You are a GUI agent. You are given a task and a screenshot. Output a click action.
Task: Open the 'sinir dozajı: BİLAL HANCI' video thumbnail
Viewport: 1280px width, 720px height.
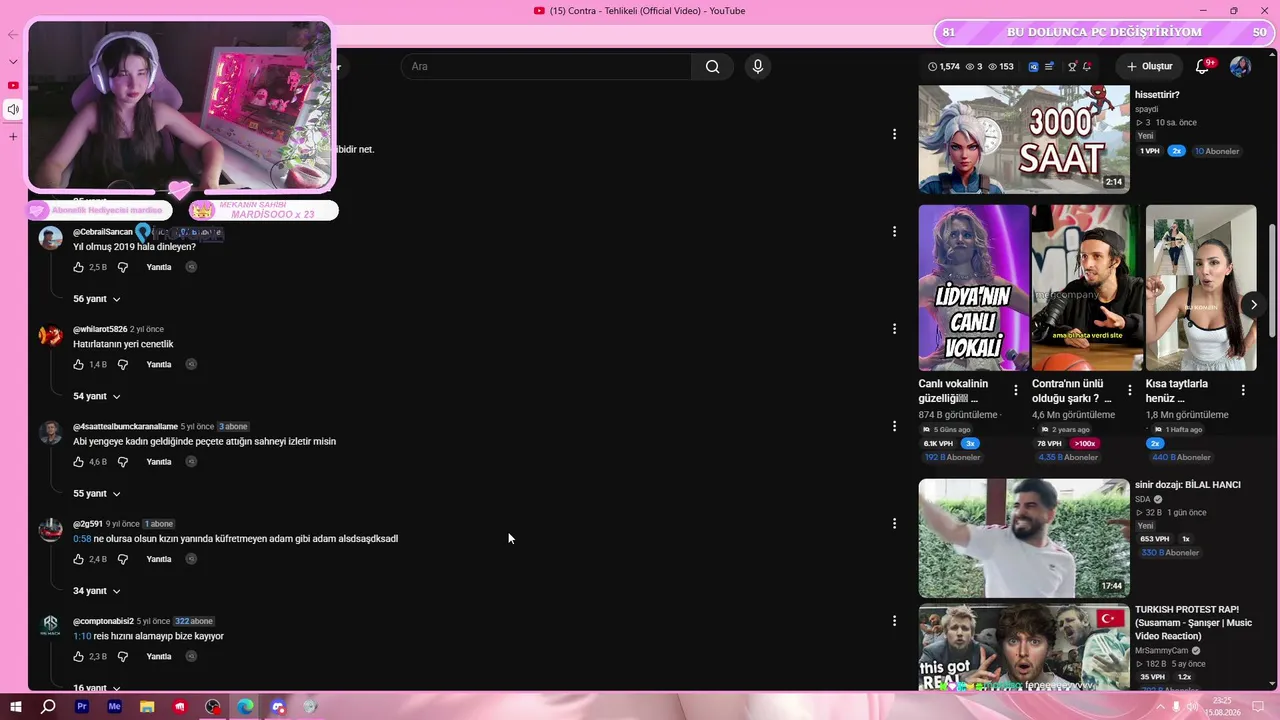coord(1024,538)
